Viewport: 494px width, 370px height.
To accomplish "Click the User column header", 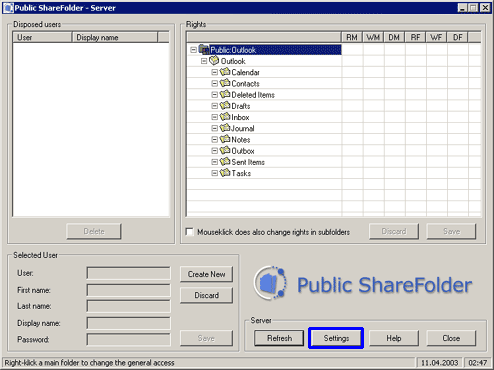I will 42,37.
